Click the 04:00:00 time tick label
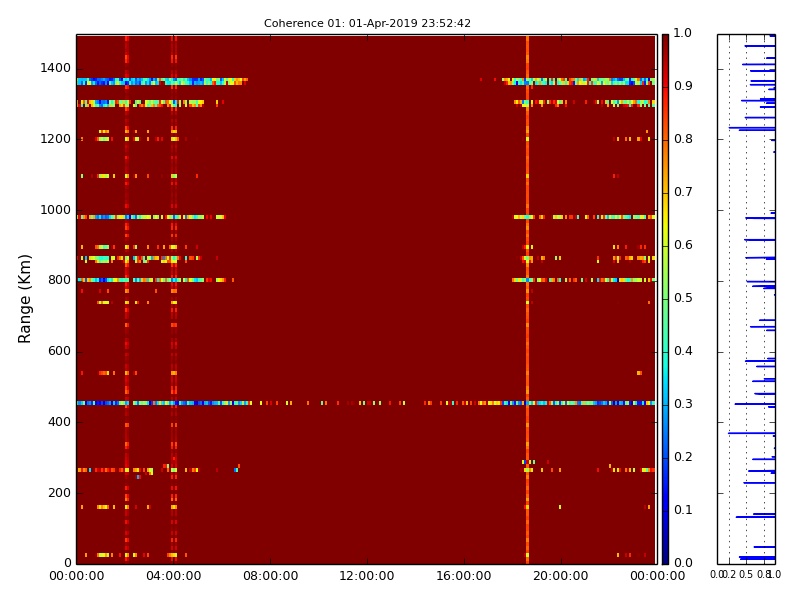Screen dimensions: 800x600 [x=173, y=576]
